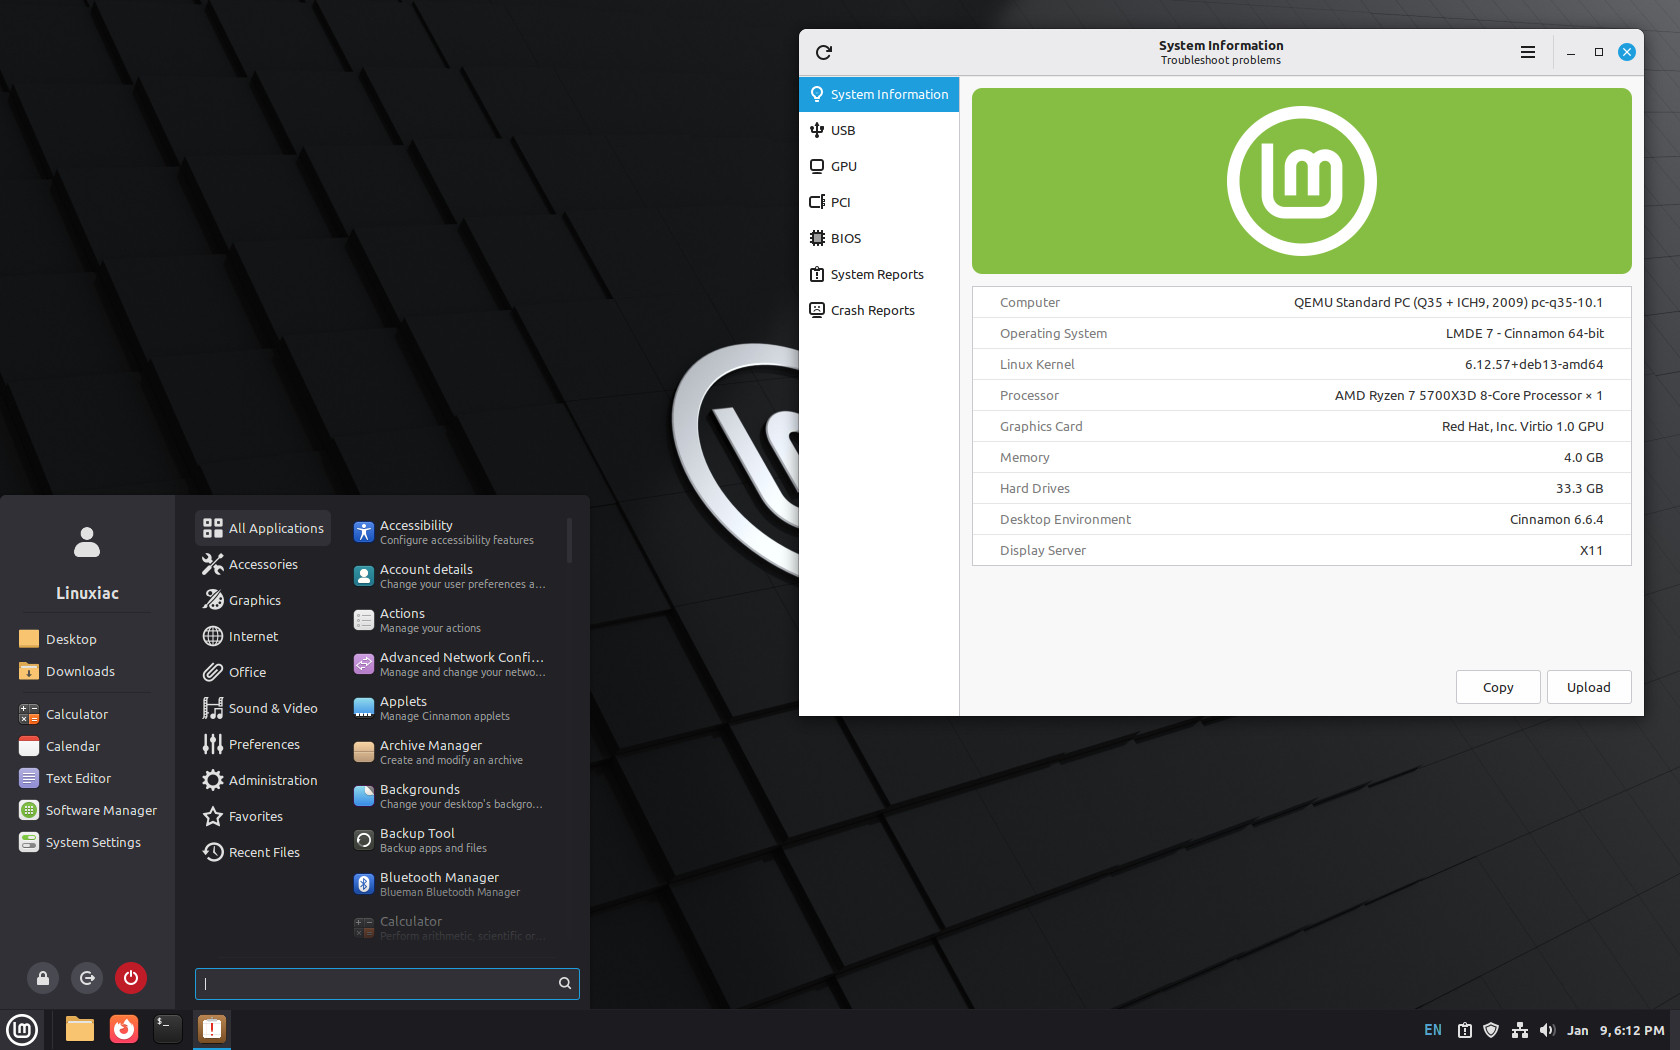1680x1050 pixels.
Task: Click the lock screen icon
Action: point(43,978)
